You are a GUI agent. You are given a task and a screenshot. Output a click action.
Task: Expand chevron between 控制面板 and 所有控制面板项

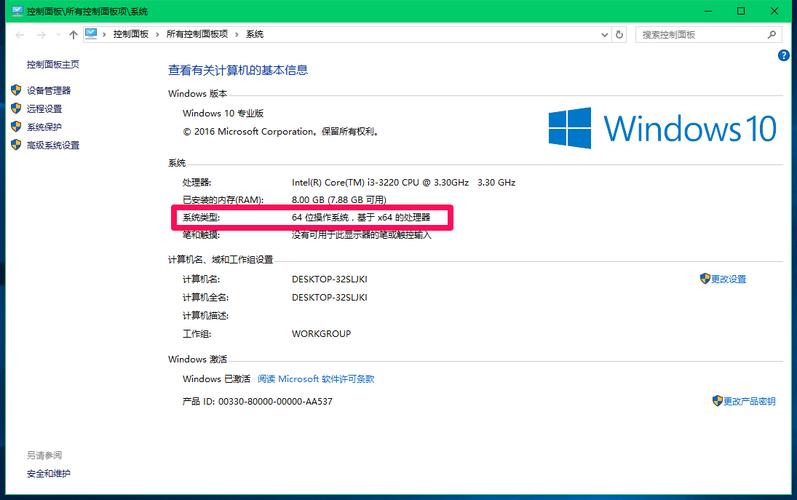[x=157, y=35]
